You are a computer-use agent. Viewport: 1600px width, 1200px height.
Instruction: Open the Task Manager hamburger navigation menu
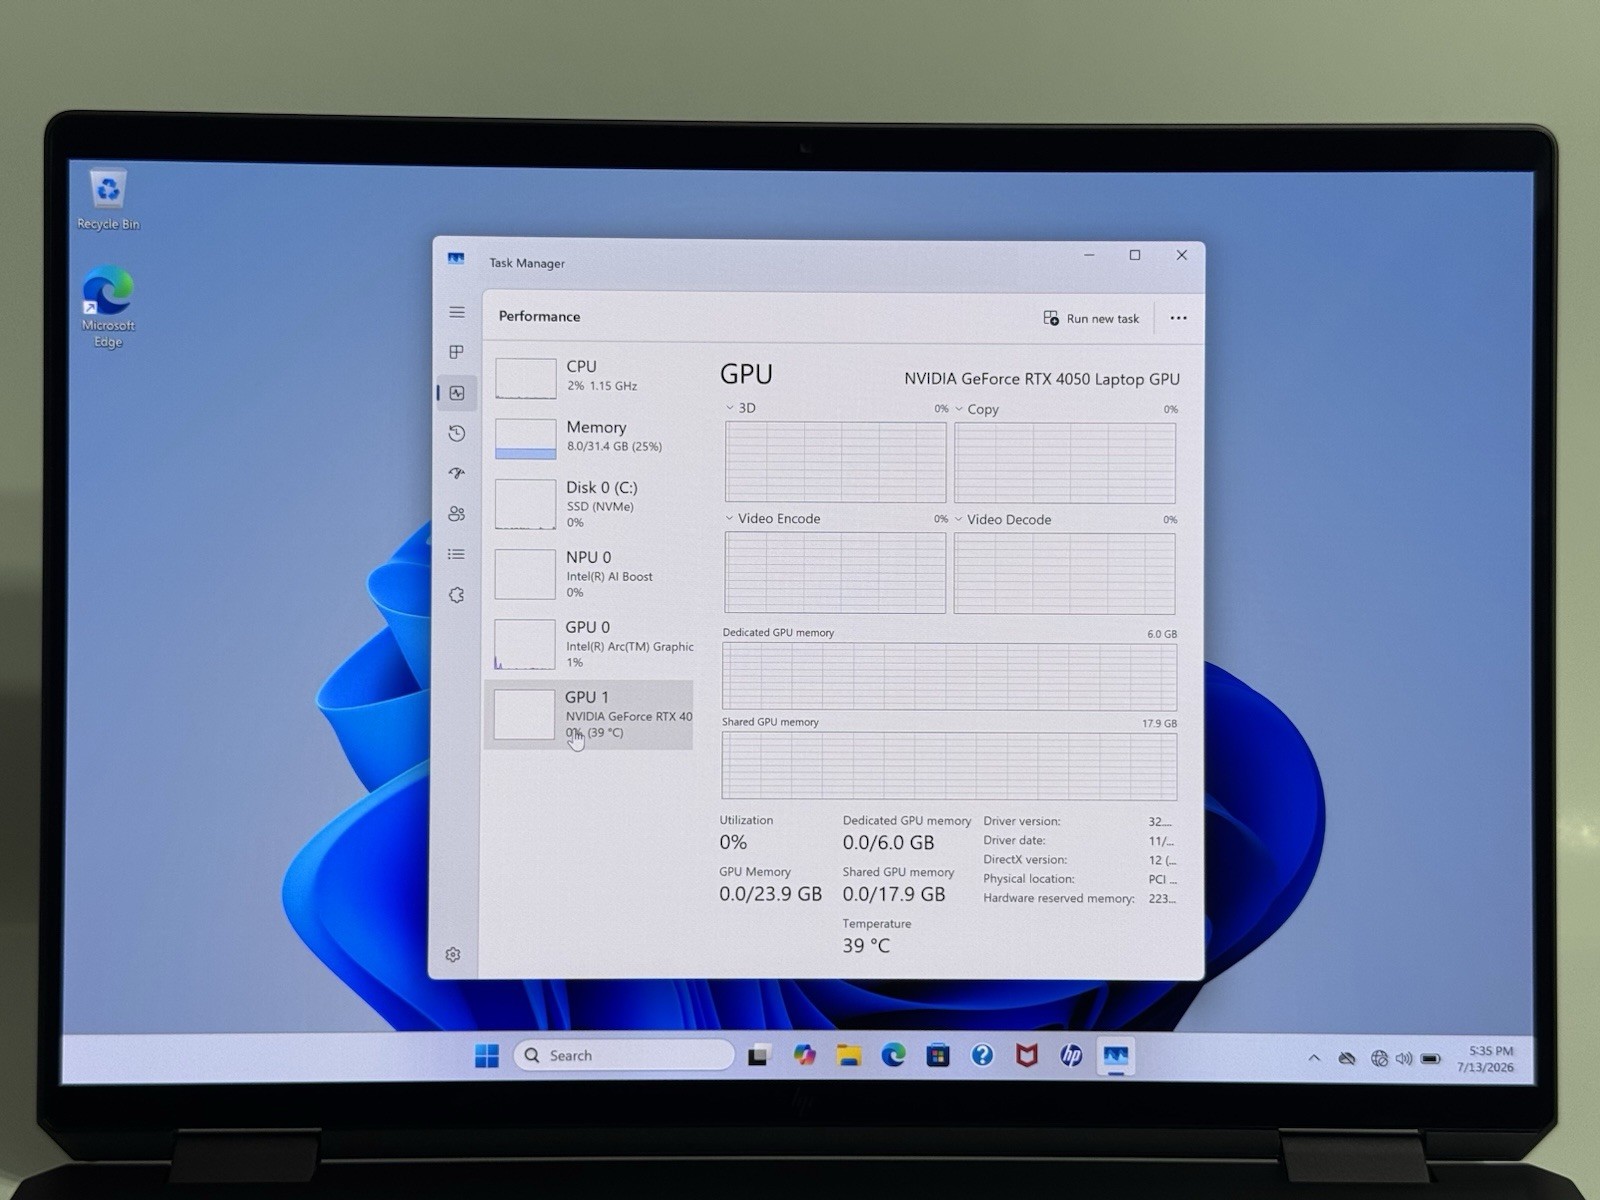[x=457, y=312]
